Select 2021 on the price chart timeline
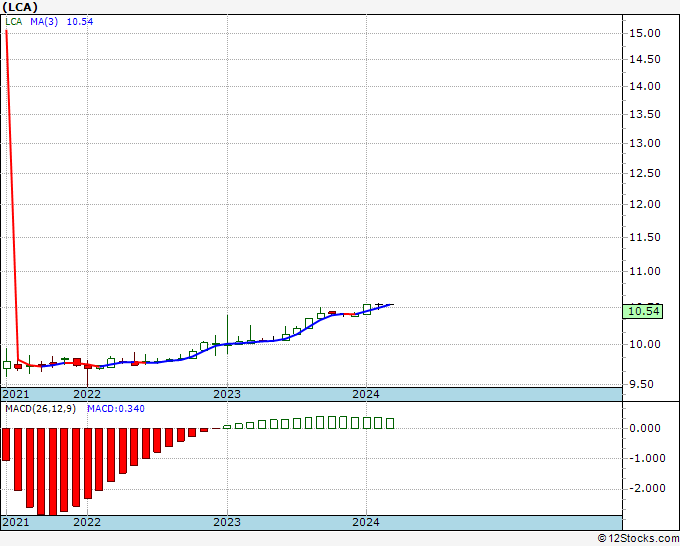The height and width of the screenshot is (546, 680). pyautogui.click(x=16, y=394)
